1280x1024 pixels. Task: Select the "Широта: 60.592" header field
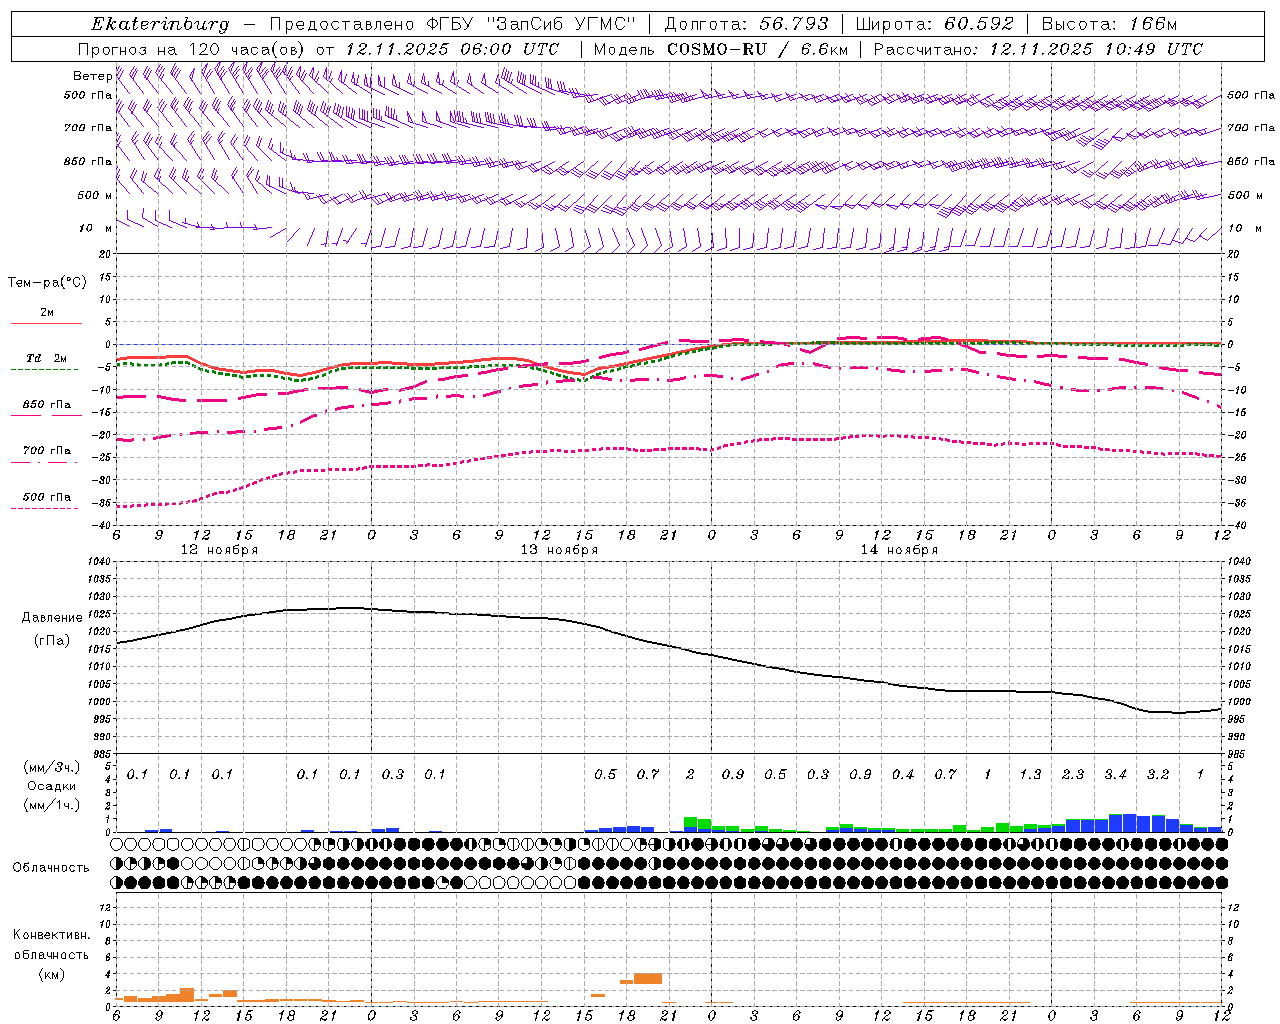(x=935, y=24)
